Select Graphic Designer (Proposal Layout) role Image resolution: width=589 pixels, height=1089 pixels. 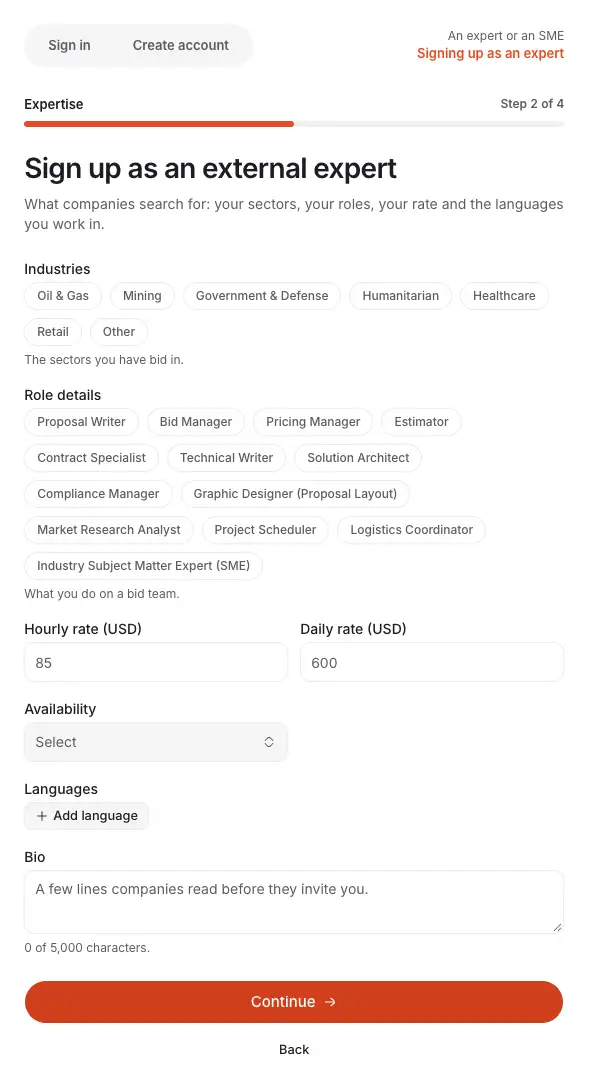295,494
